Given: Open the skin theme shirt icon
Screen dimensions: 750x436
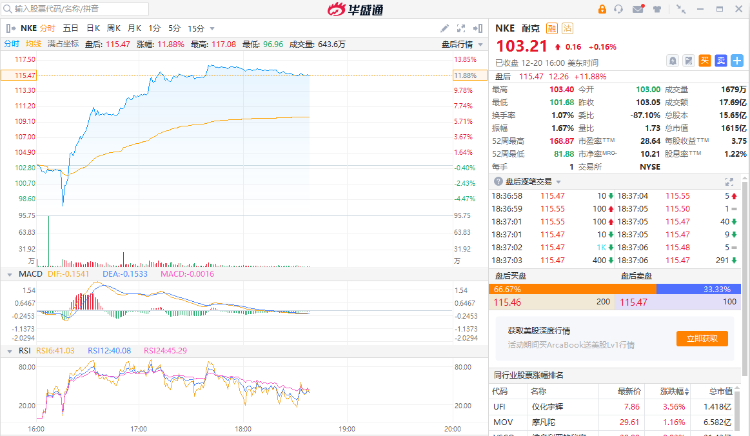Looking at the screenshot, I should click(x=657, y=9).
